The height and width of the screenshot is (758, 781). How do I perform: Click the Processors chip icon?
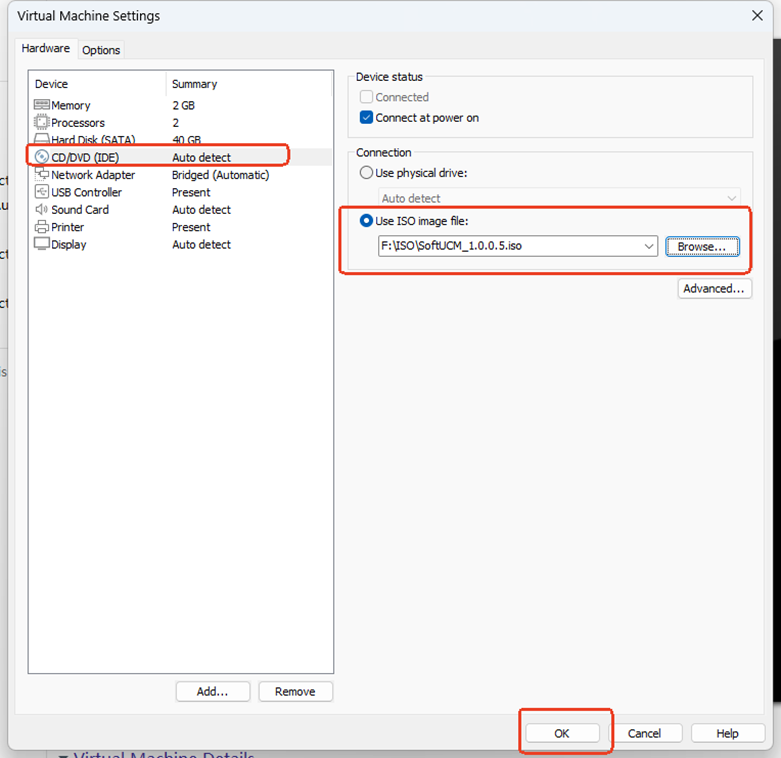(41, 123)
